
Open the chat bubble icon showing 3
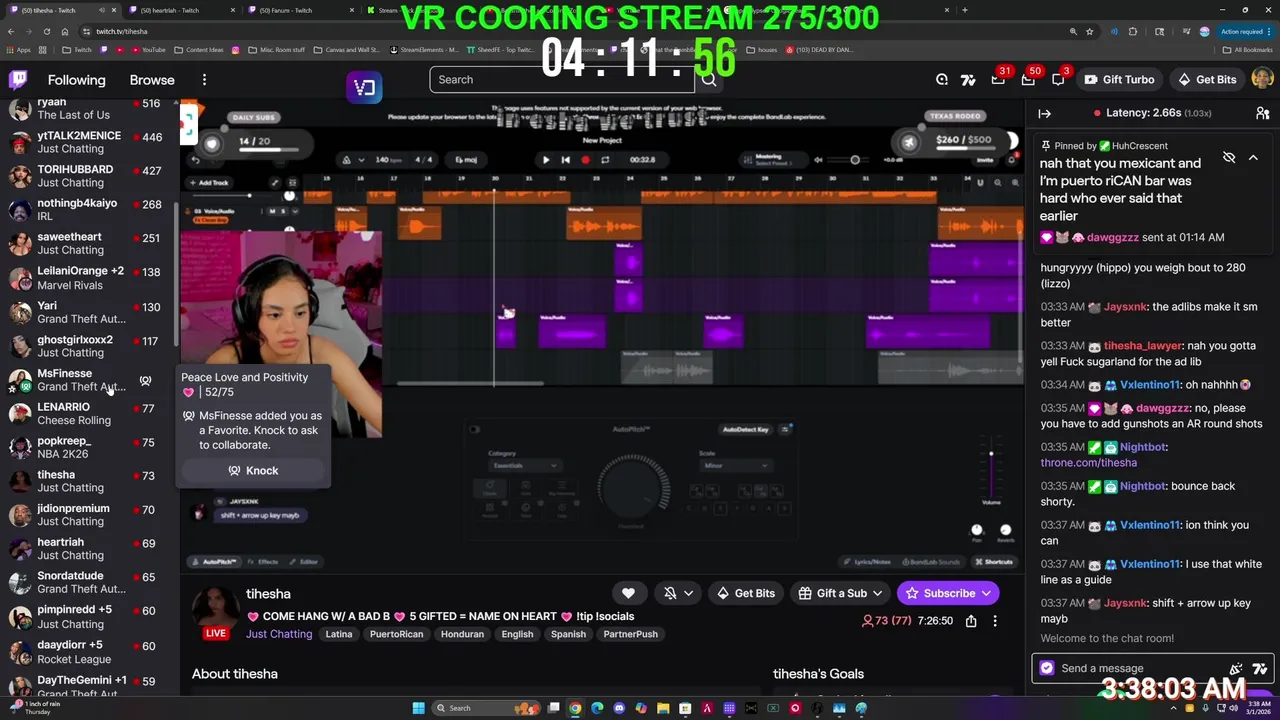(1059, 80)
